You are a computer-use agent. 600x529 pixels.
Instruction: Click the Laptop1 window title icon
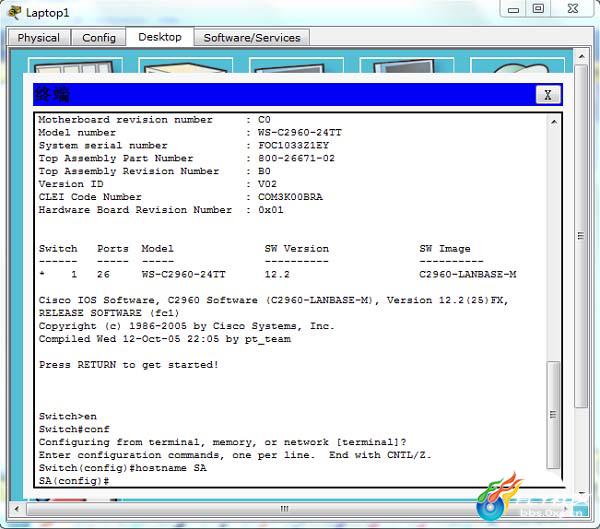15,12
